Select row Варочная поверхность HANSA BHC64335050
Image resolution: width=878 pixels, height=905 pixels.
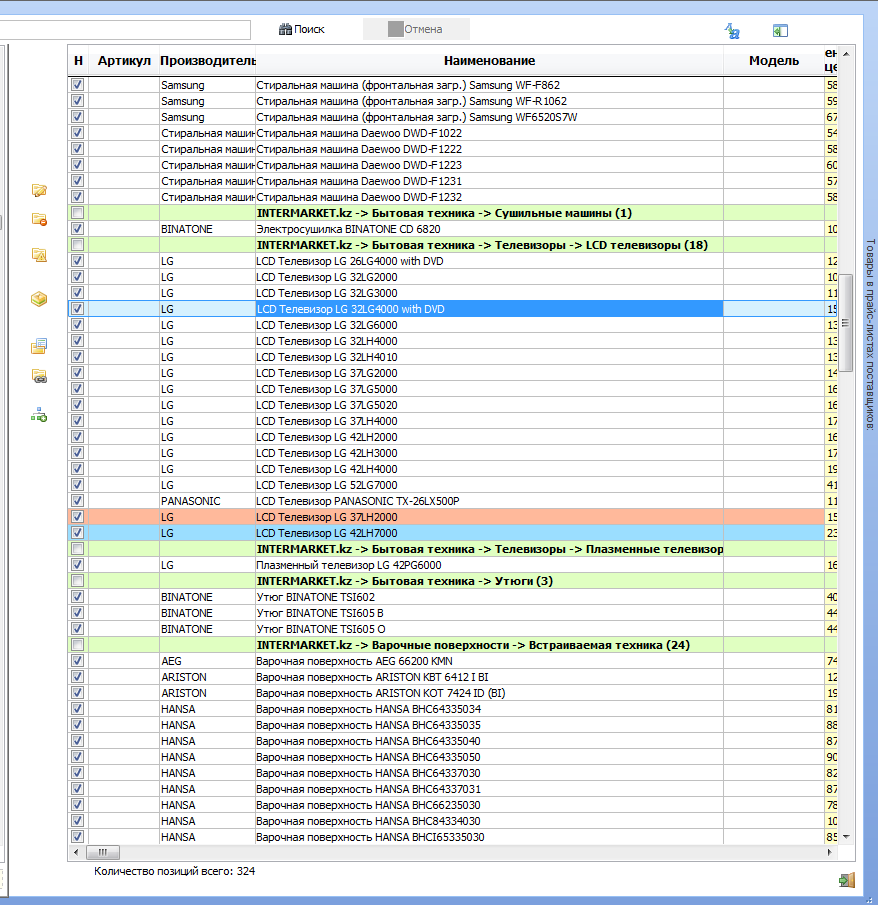(x=453, y=757)
